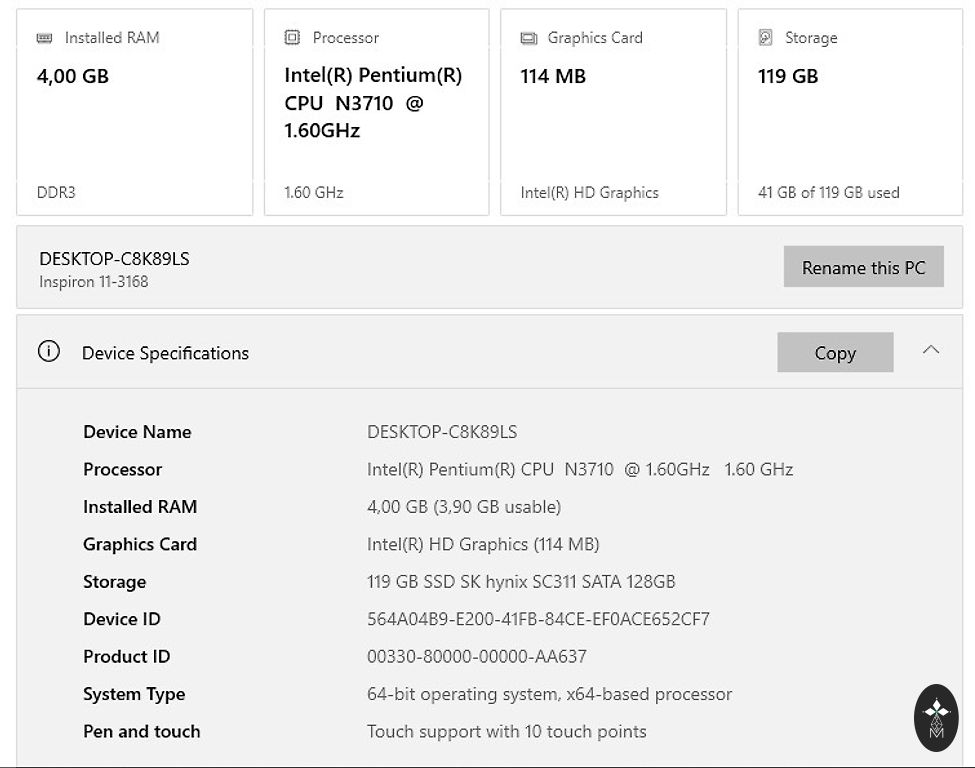Copy the device specifications

[834, 353]
